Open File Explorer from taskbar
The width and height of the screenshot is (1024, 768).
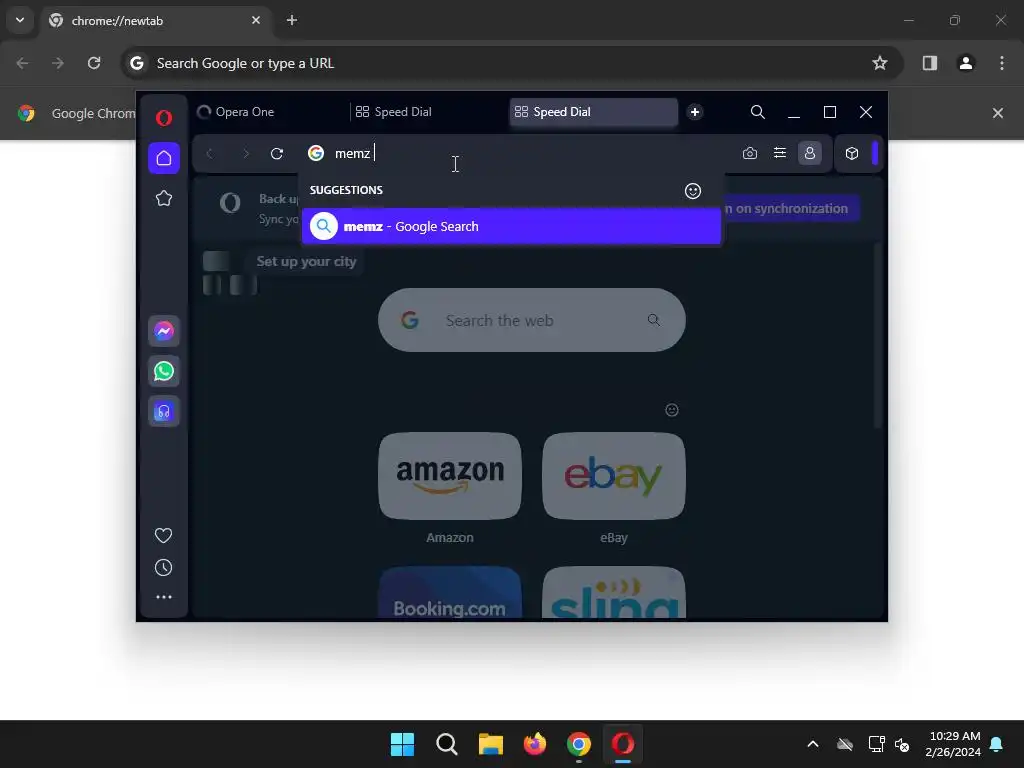coord(490,744)
